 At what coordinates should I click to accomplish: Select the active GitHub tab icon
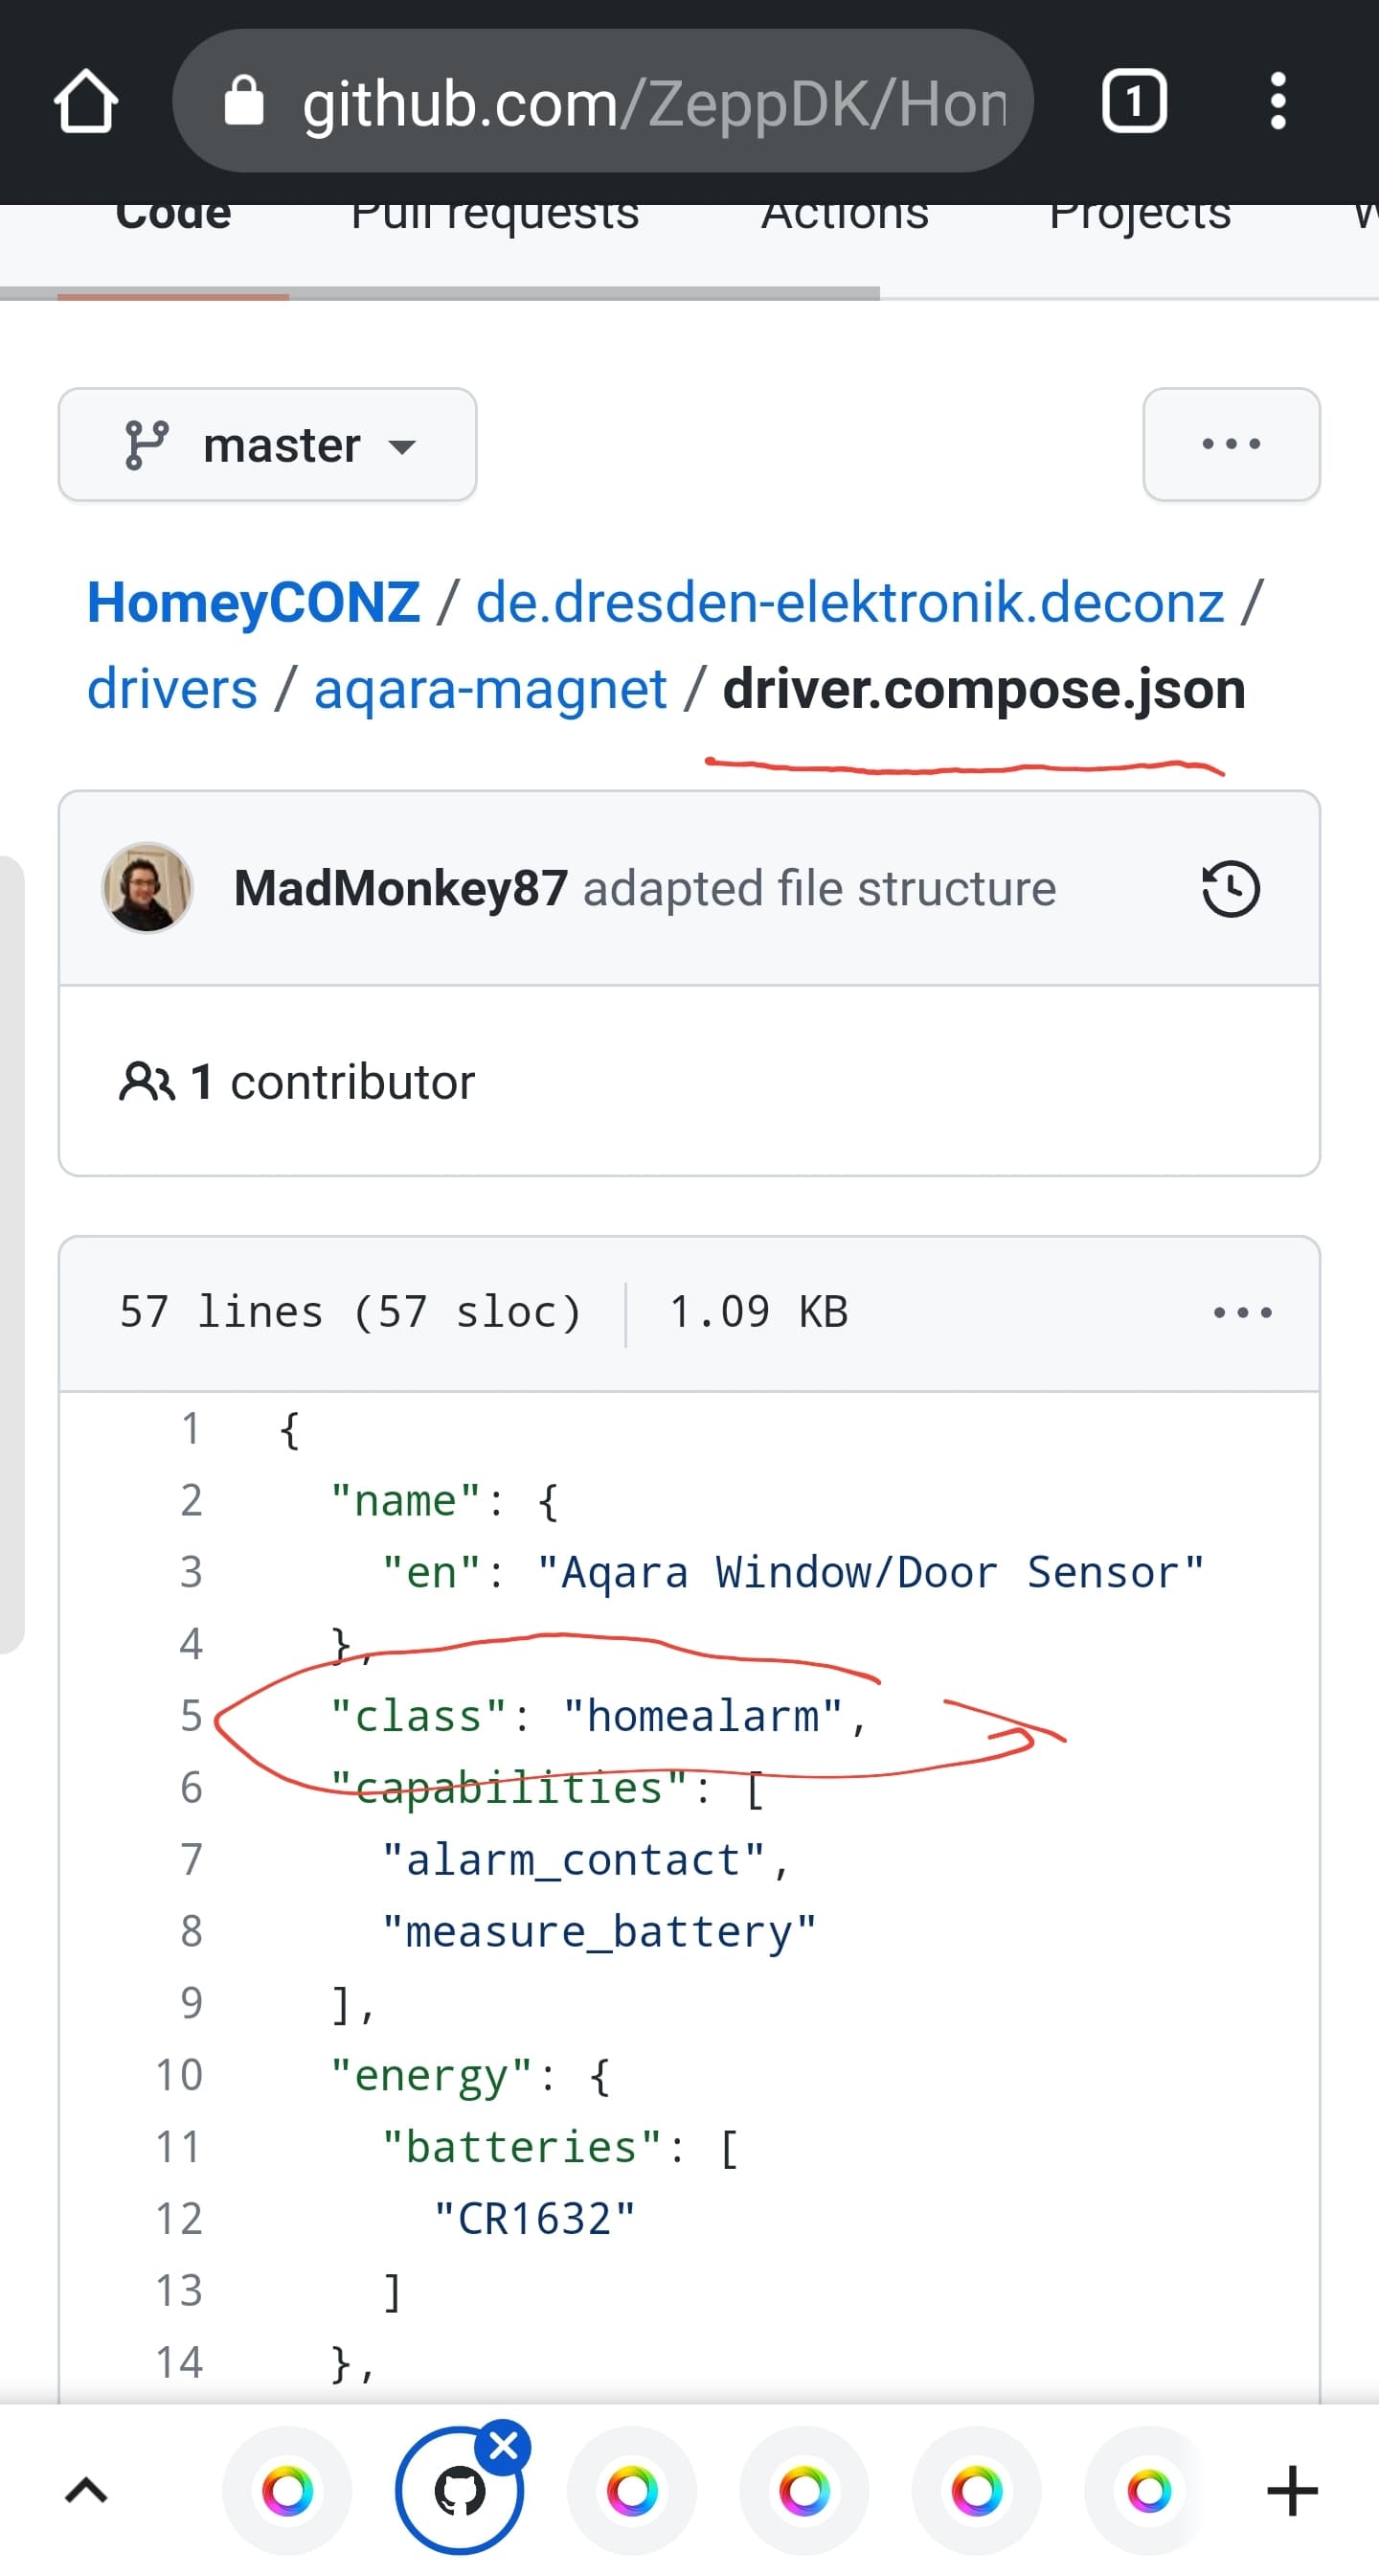click(x=459, y=2491)
